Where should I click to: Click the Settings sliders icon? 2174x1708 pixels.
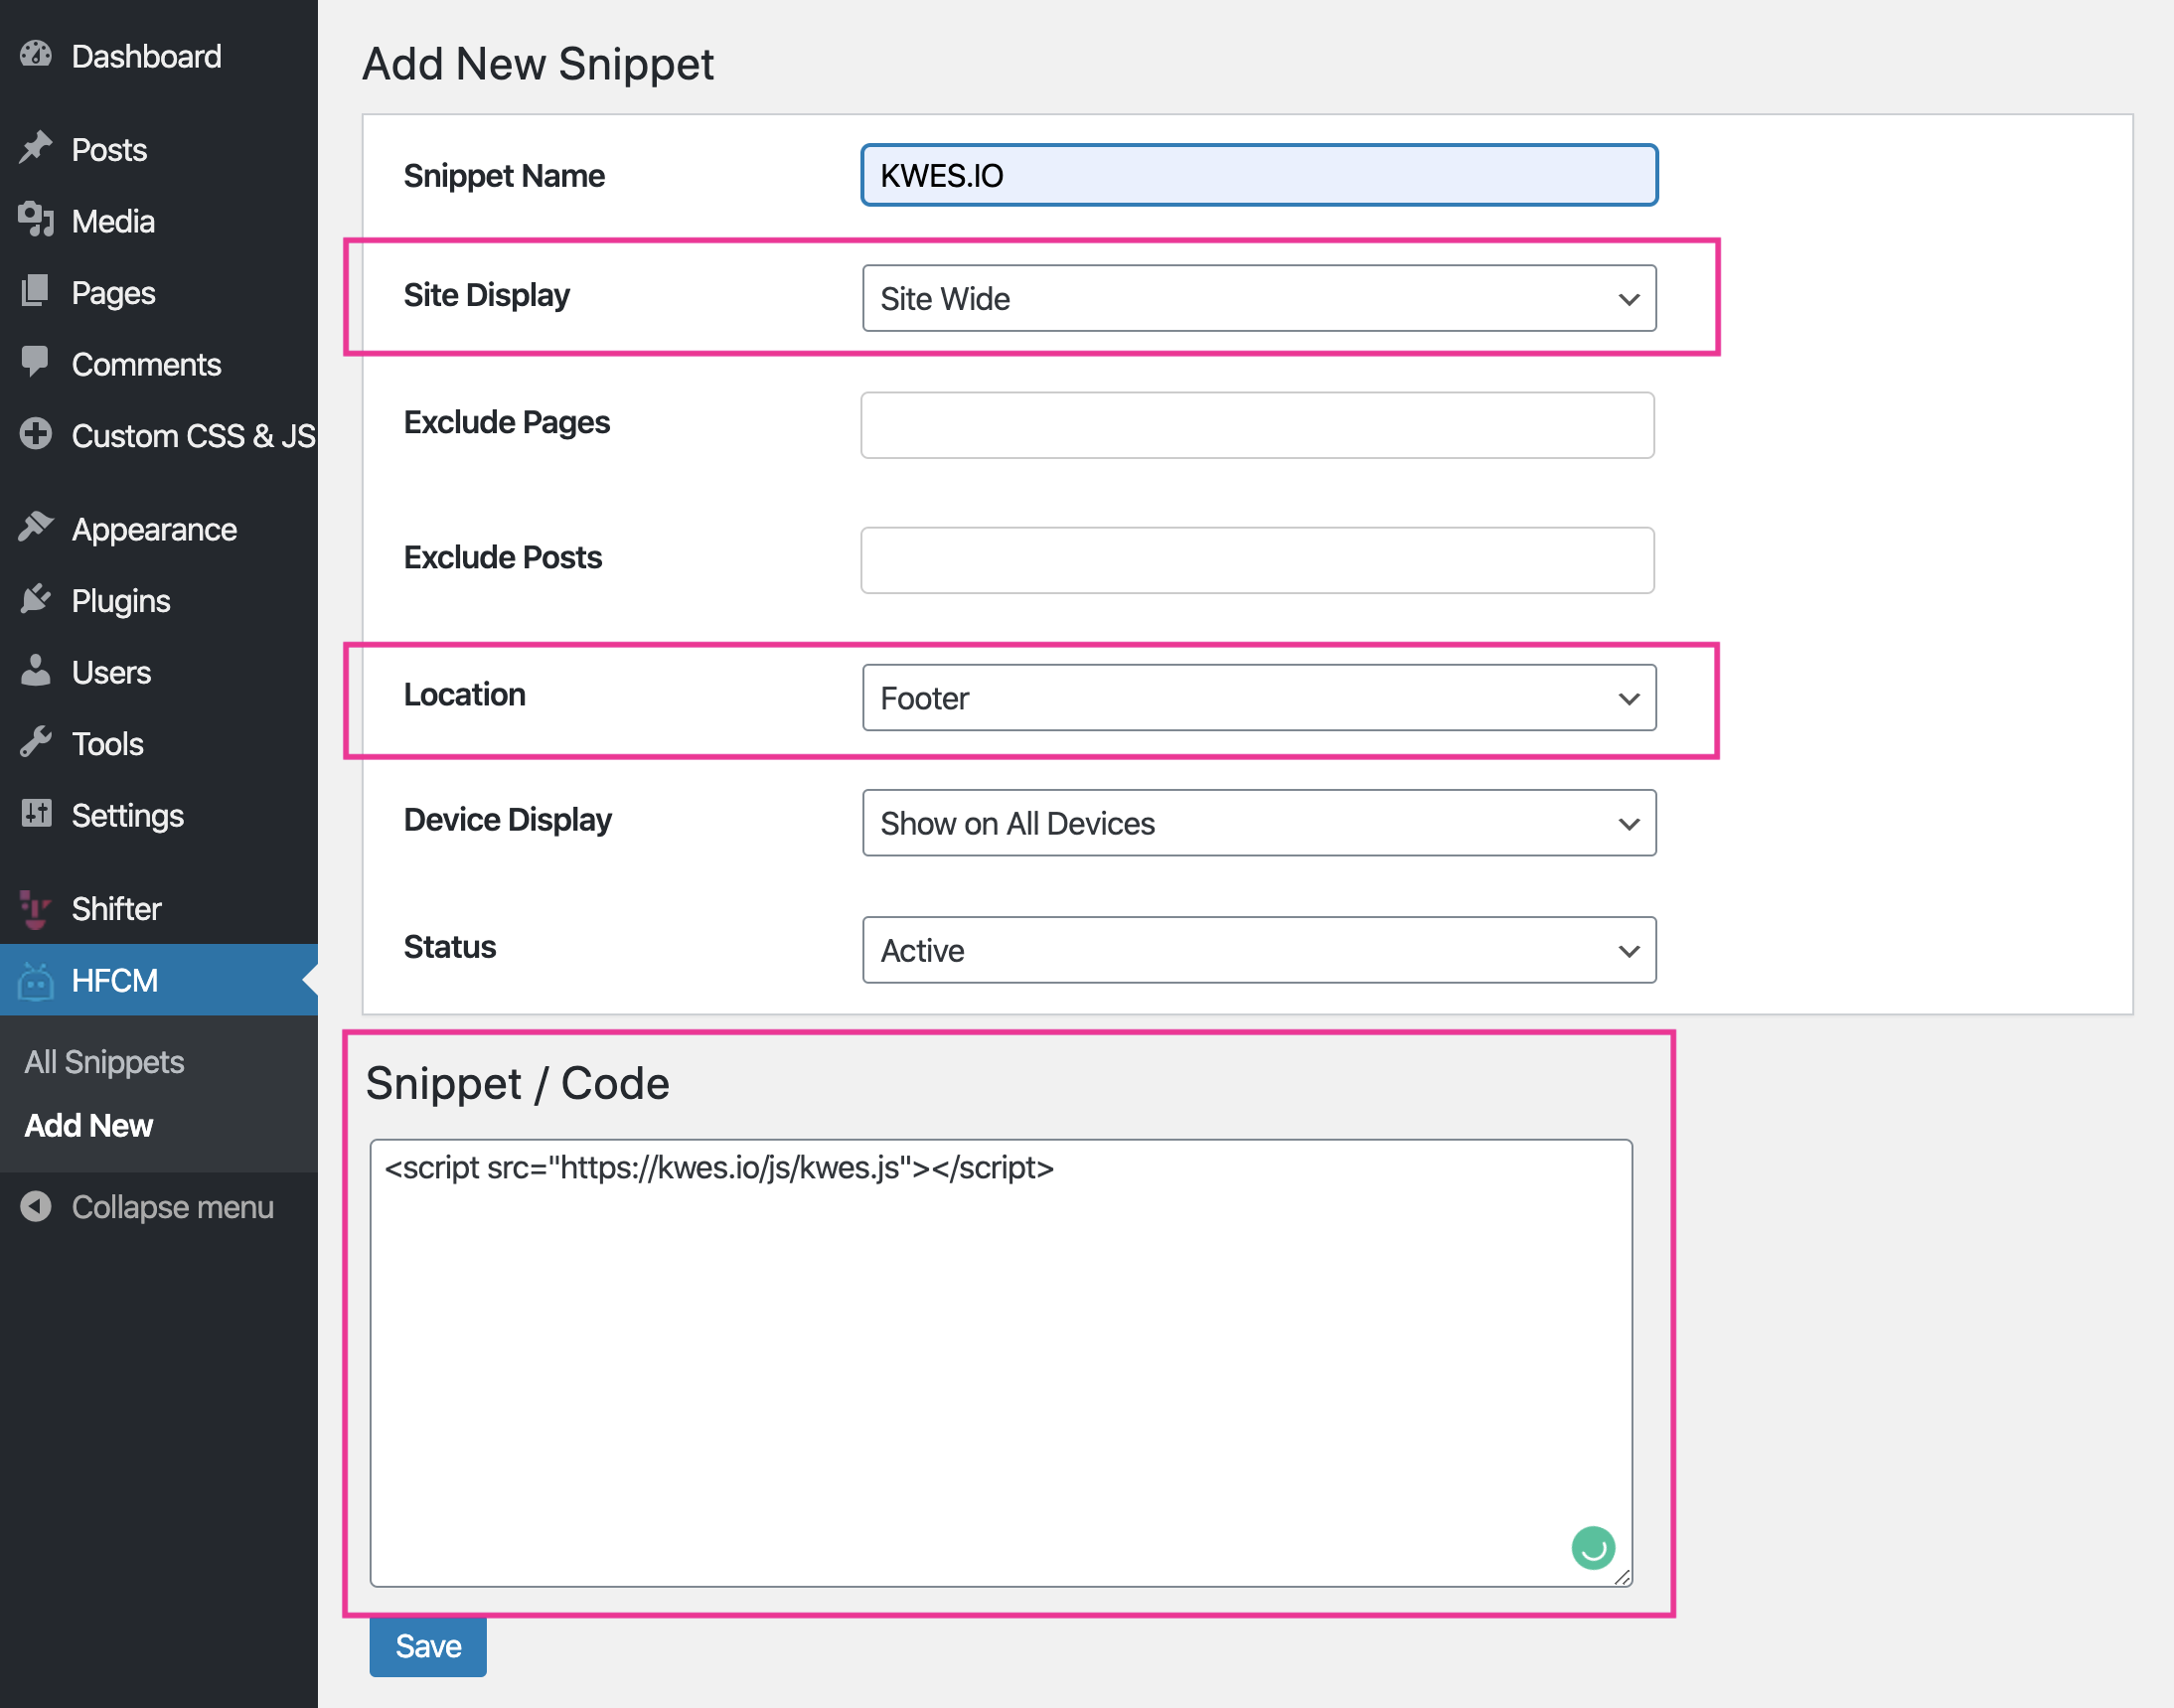pyautogui.click(x=36, y=814)
